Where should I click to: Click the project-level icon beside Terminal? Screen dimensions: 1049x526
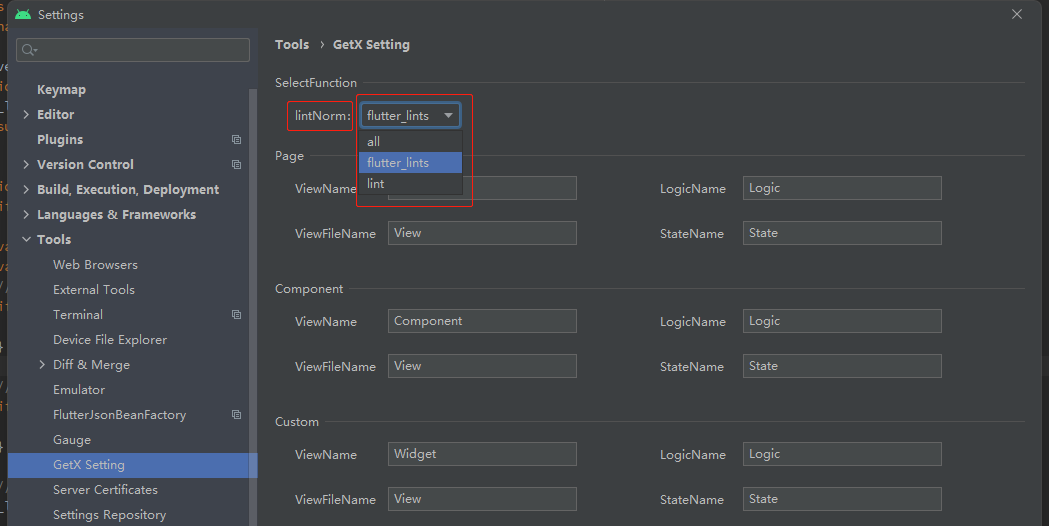(236, 315)
